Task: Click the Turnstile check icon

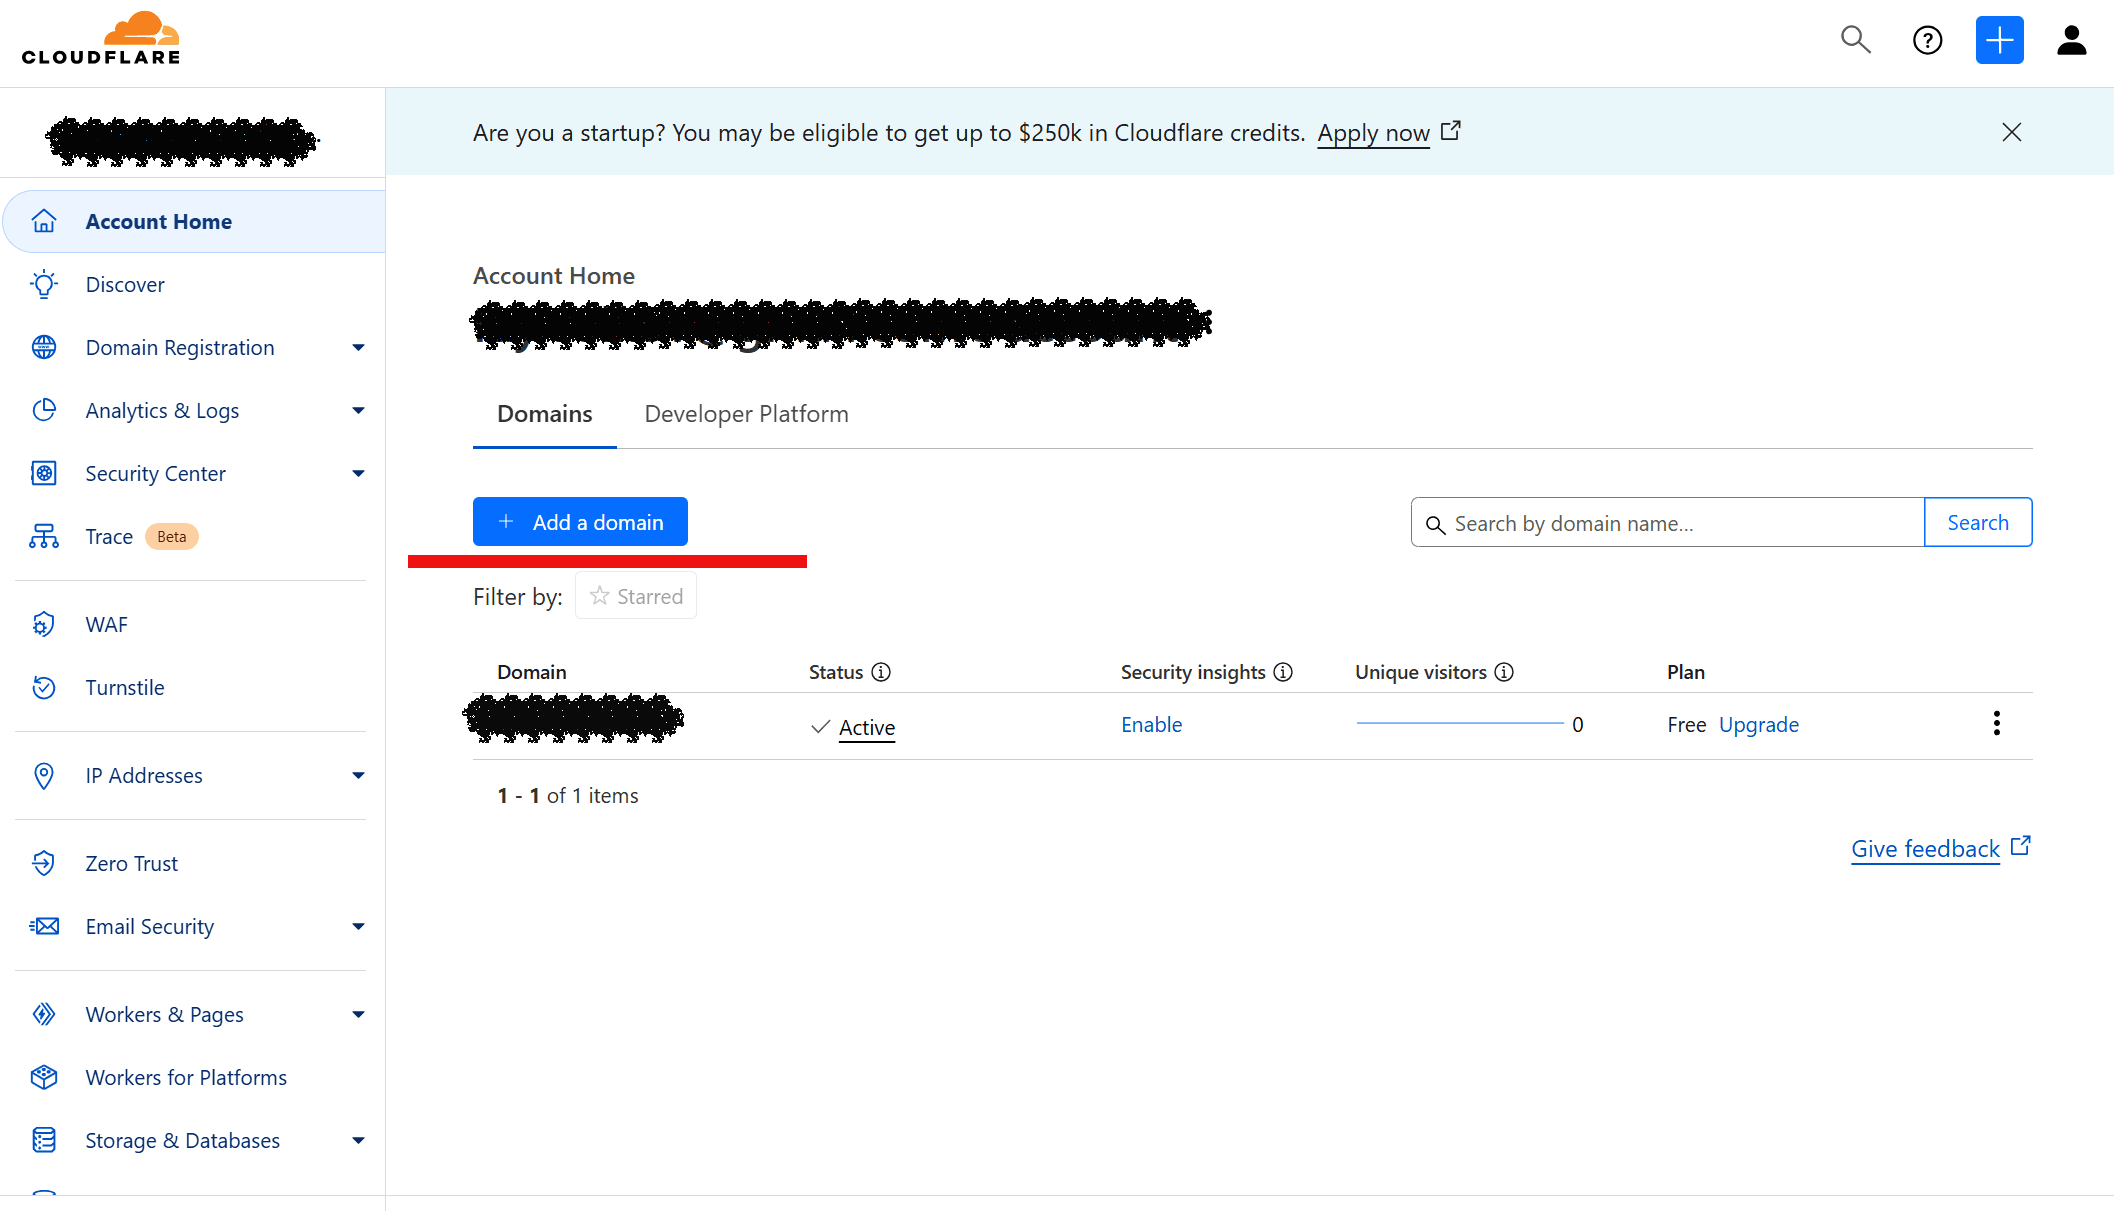Action: 44,687
